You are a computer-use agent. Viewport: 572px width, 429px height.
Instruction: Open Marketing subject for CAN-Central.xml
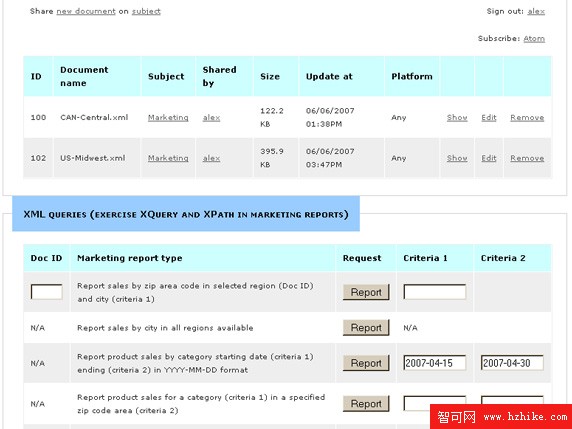(168, 117)
